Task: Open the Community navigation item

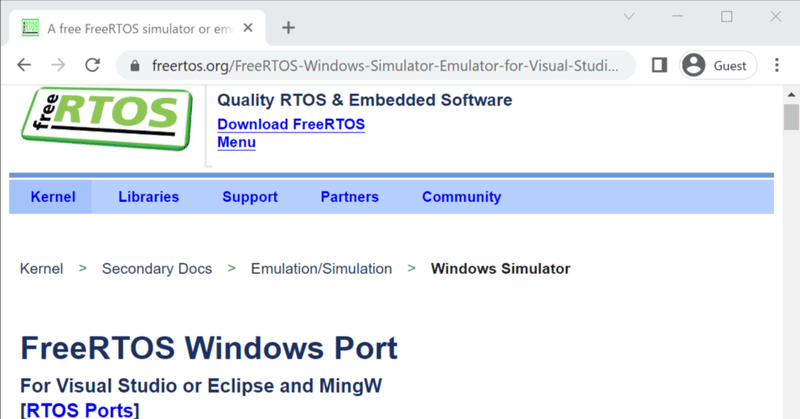Action: (461, 197)
